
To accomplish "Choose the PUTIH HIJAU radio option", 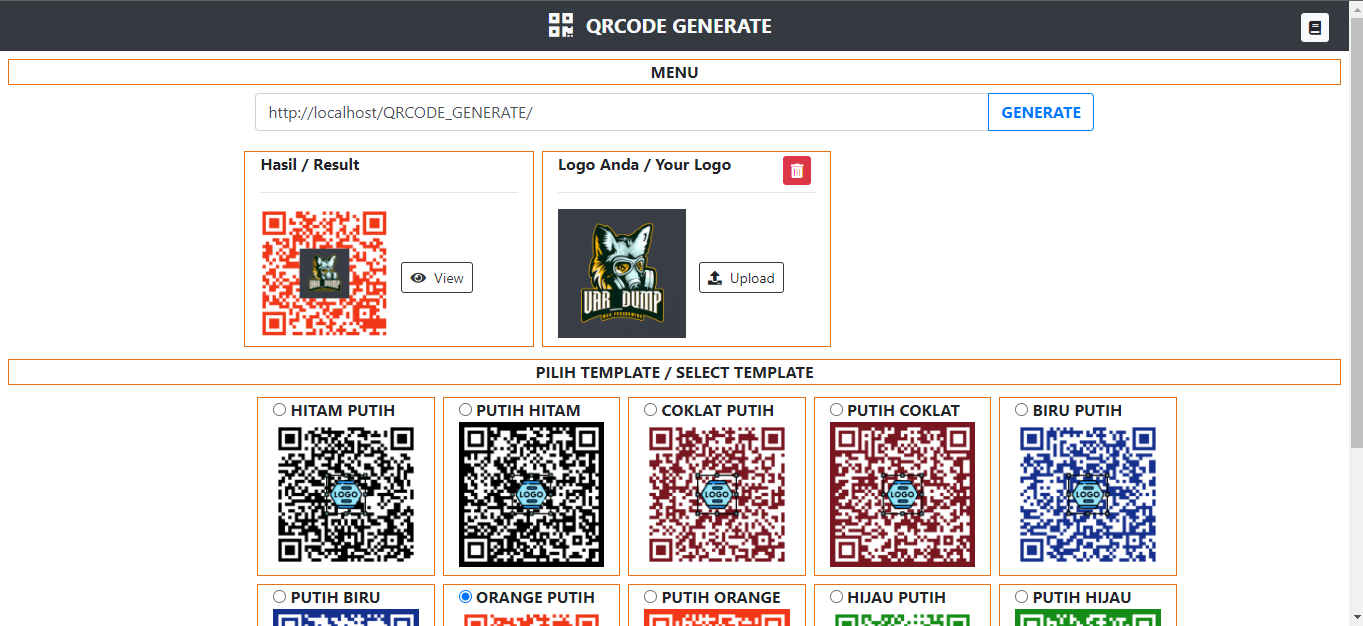I will (x=1022, y=597).
